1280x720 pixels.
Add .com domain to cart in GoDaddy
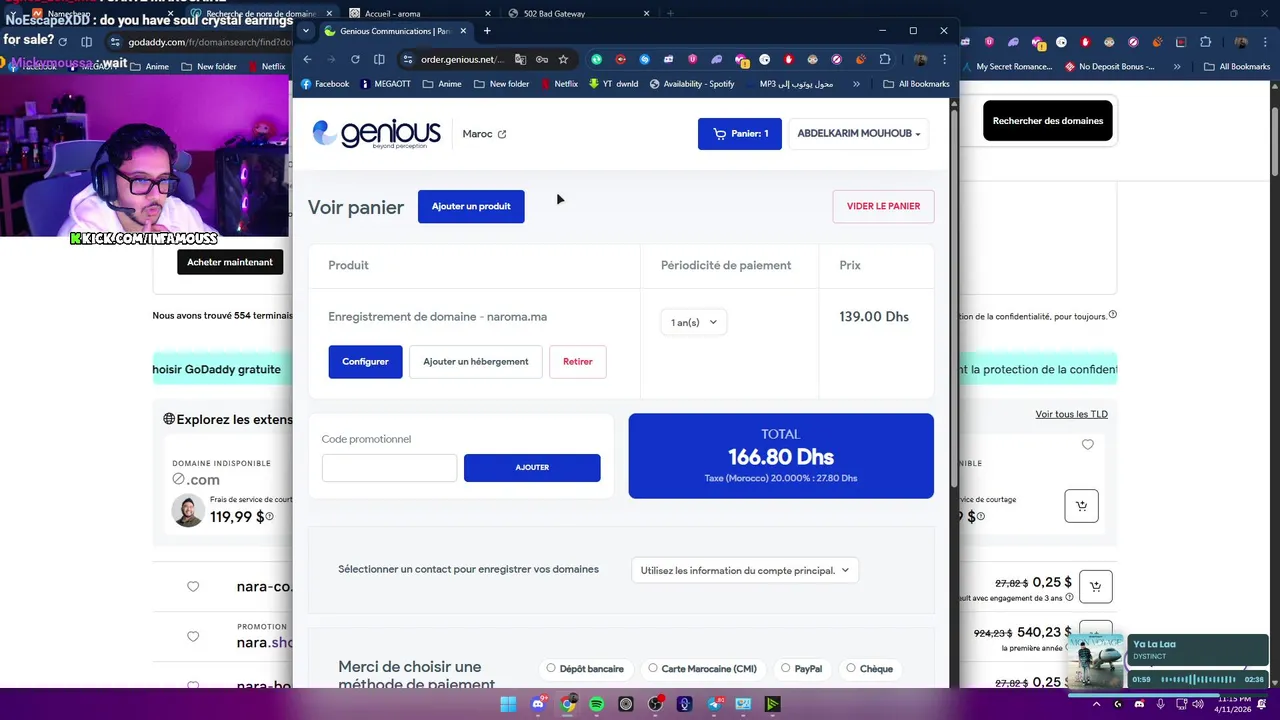pyautogui.click(x=1081, y=506)
